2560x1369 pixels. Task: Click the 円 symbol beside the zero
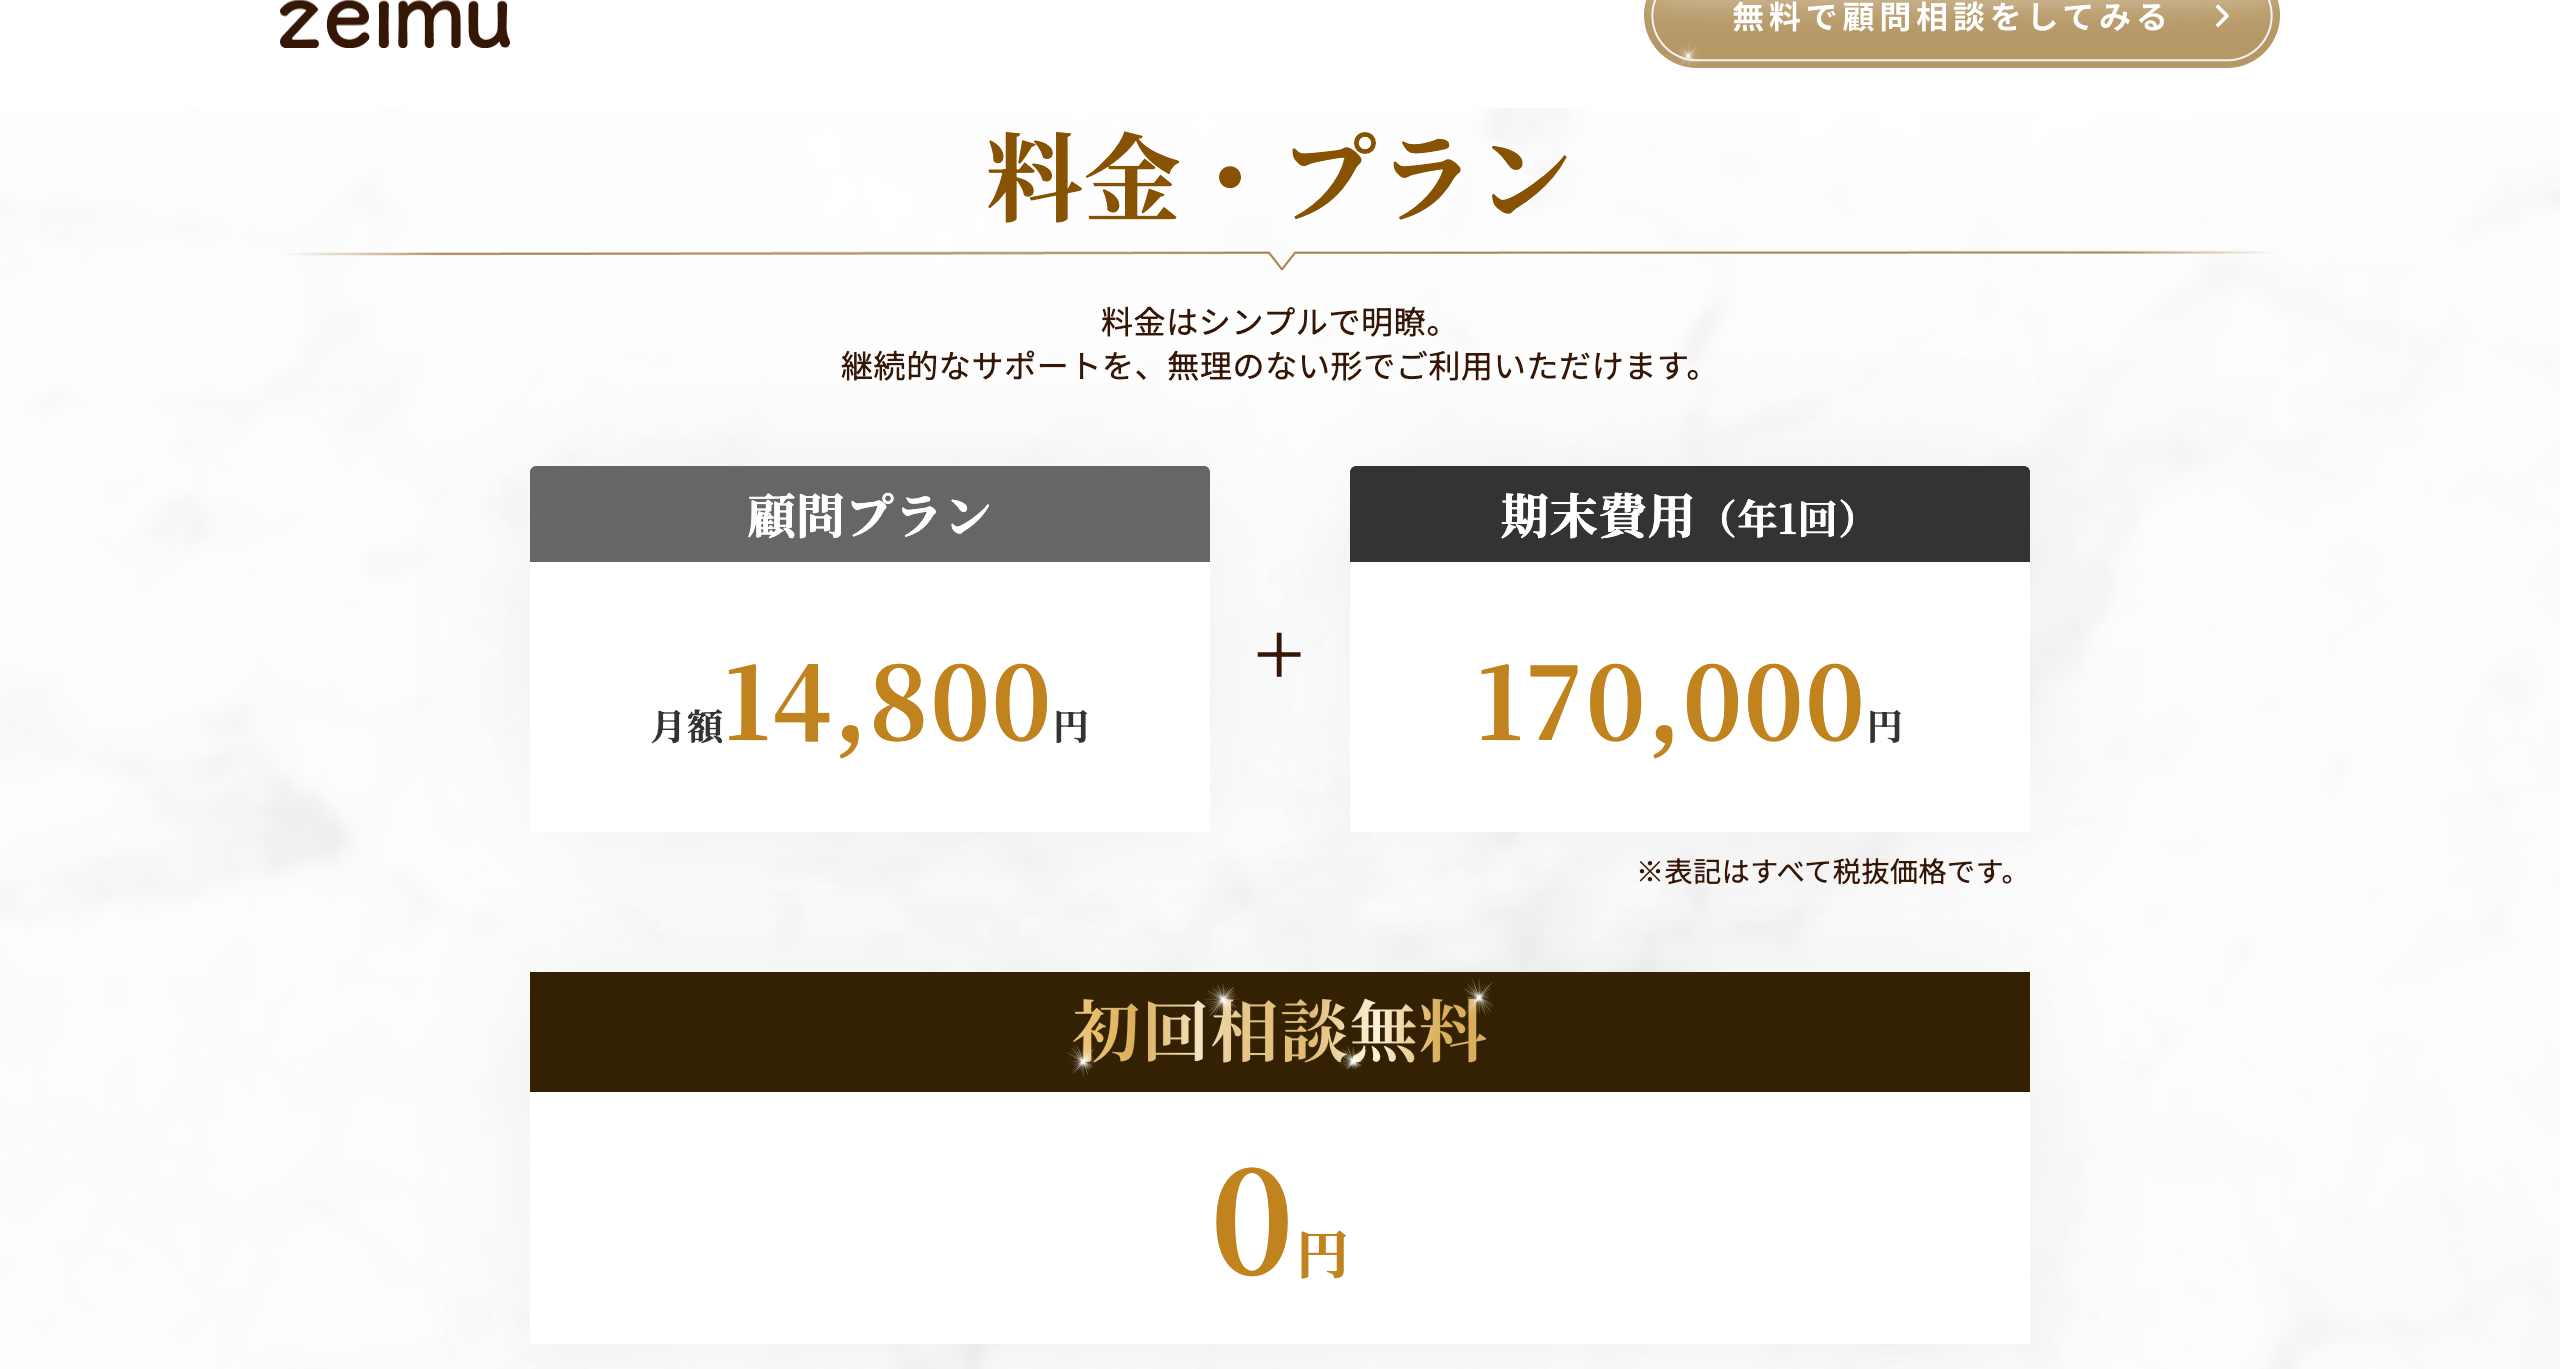(1323, 1254)
